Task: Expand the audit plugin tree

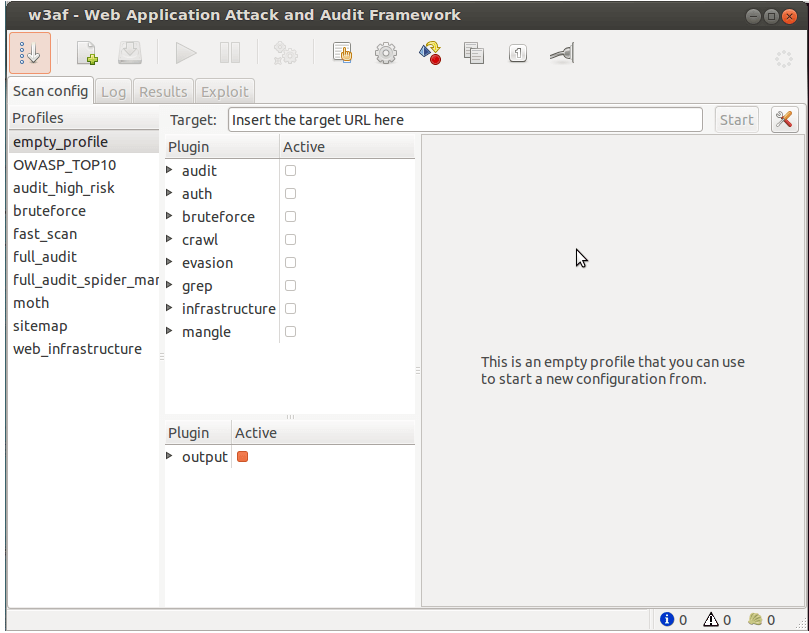Action: click(169, 170)
